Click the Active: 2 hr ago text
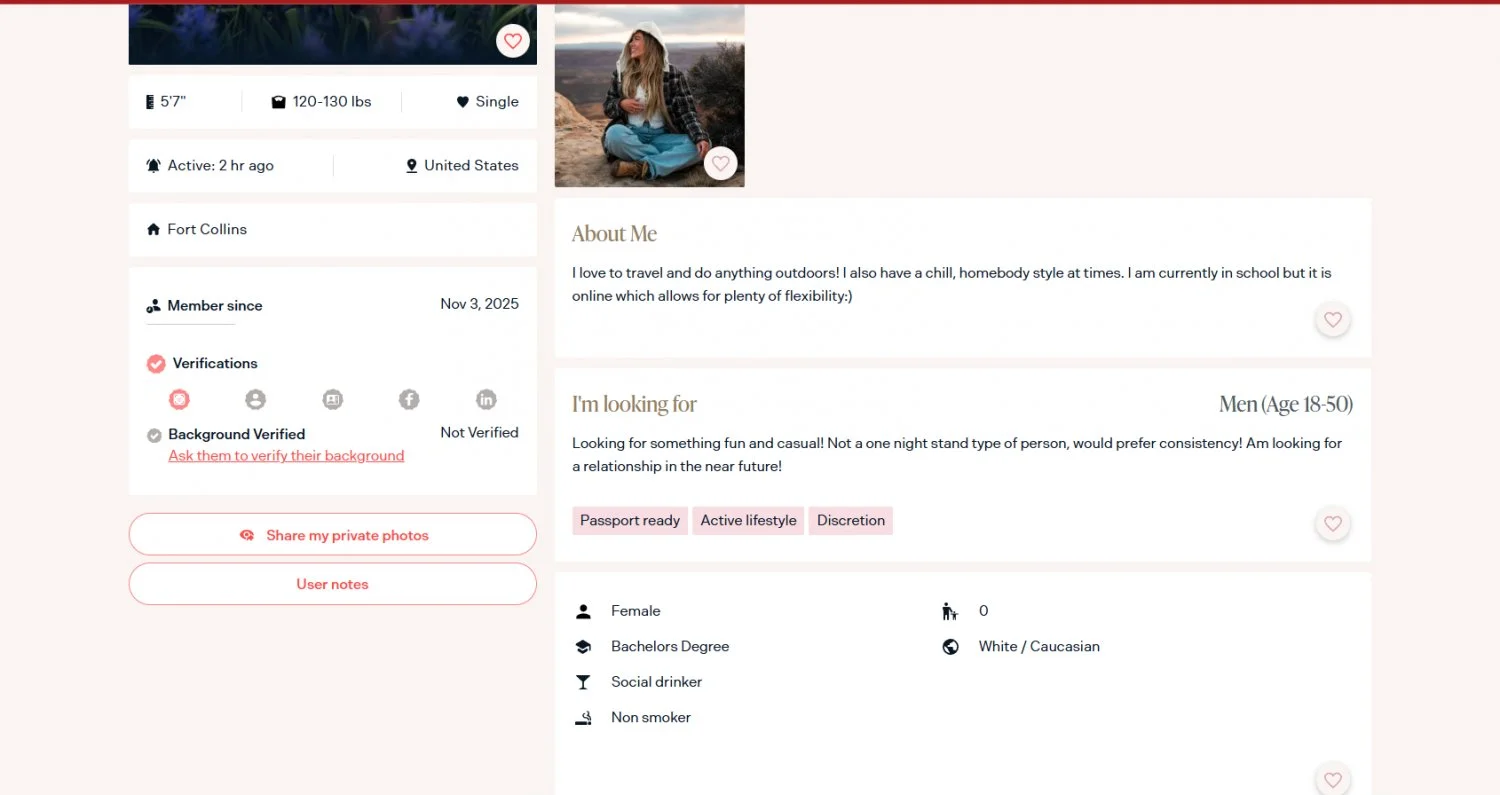1500x795 pixels. pos(221,166)
